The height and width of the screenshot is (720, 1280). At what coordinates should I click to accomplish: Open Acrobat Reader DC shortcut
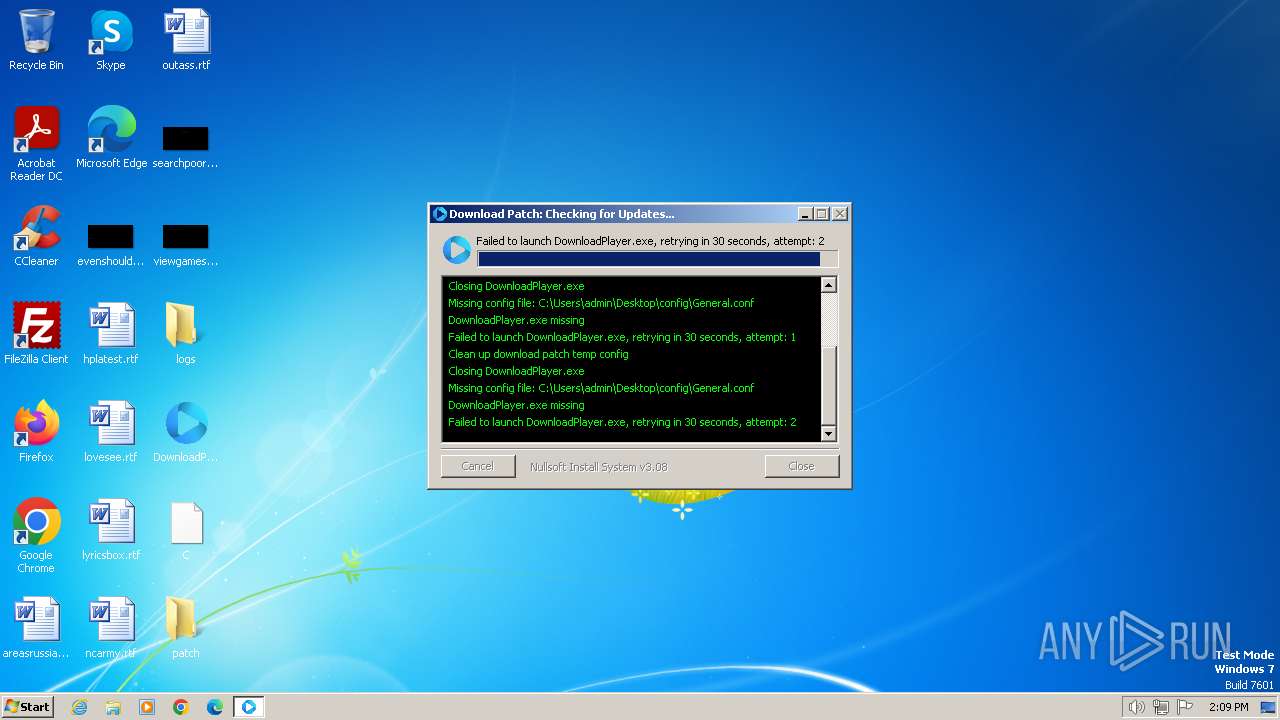tap(36, 143)
